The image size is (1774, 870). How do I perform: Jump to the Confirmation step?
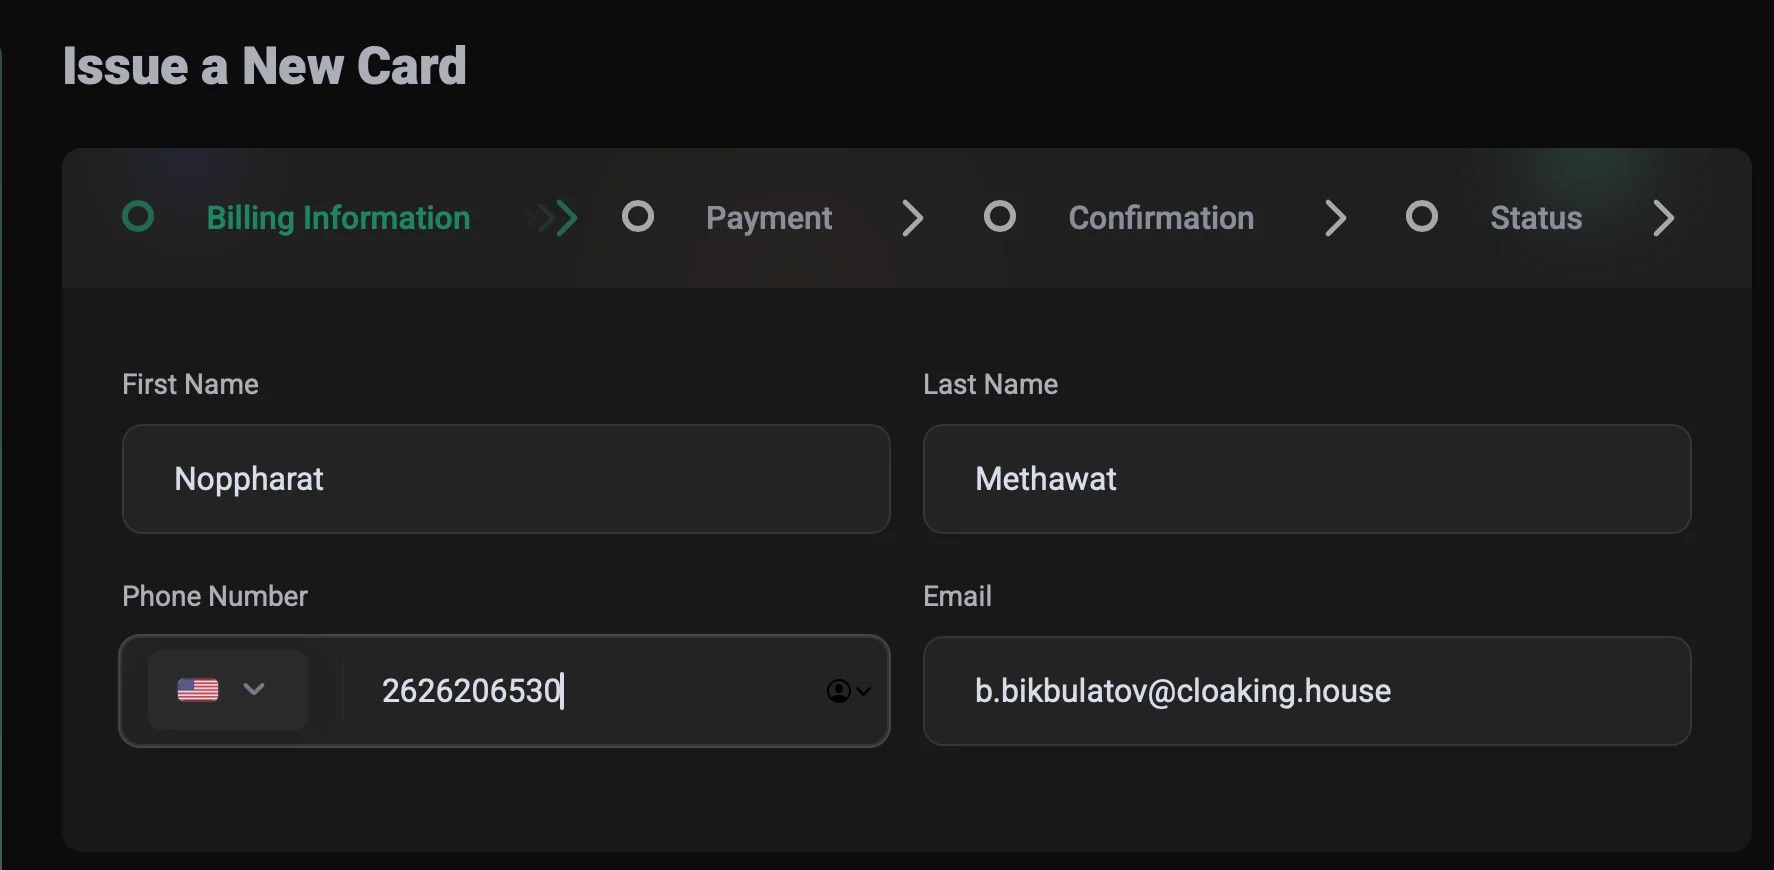coord(1160,218)
